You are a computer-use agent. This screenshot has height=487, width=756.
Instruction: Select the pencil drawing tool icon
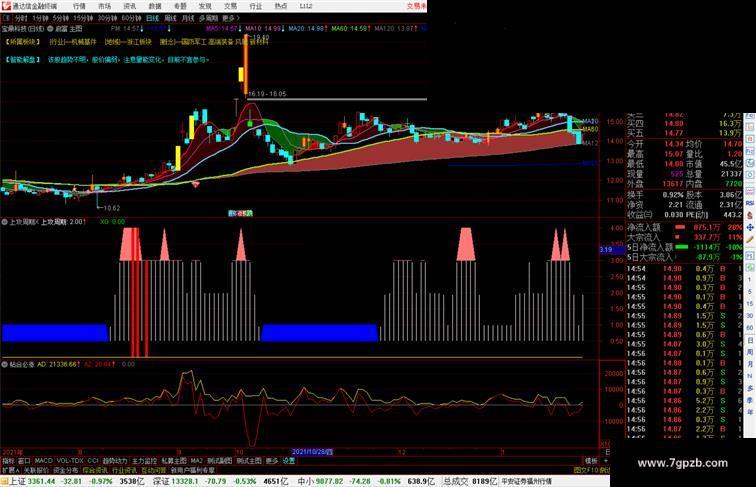click(750, 240)
